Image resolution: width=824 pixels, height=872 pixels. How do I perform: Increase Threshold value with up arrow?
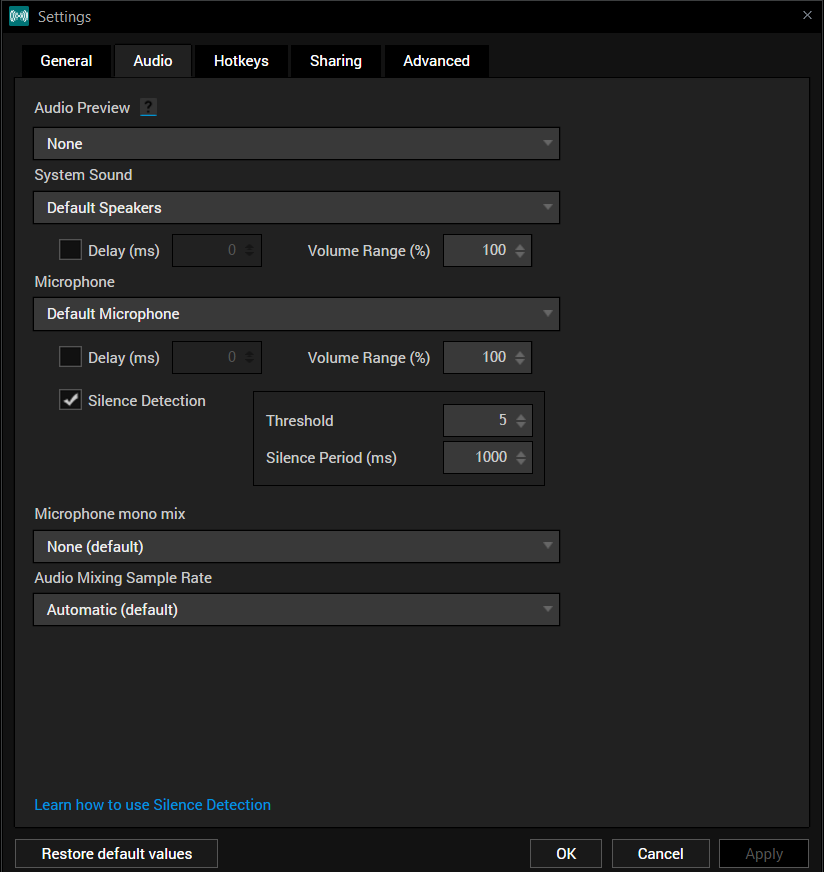click(520, 416)
